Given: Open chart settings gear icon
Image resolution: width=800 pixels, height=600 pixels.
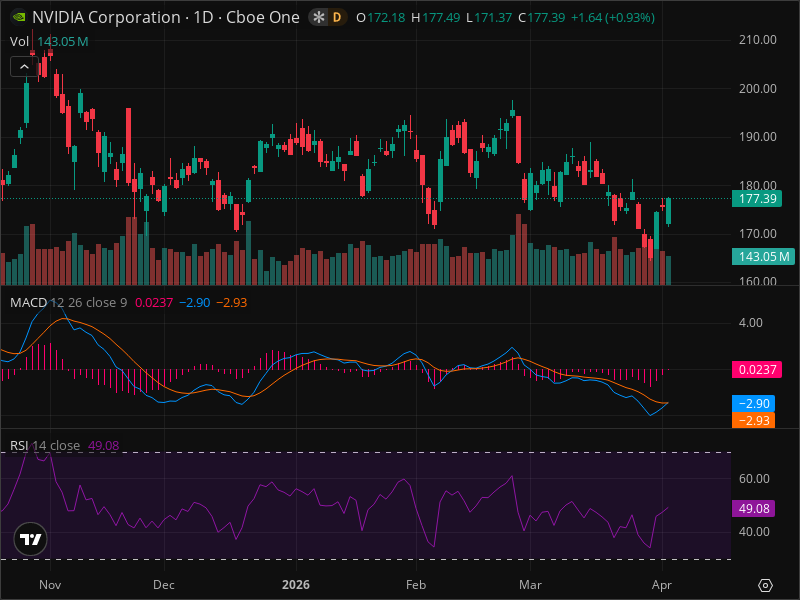Looking at the screenshot, I should [765, 585].
